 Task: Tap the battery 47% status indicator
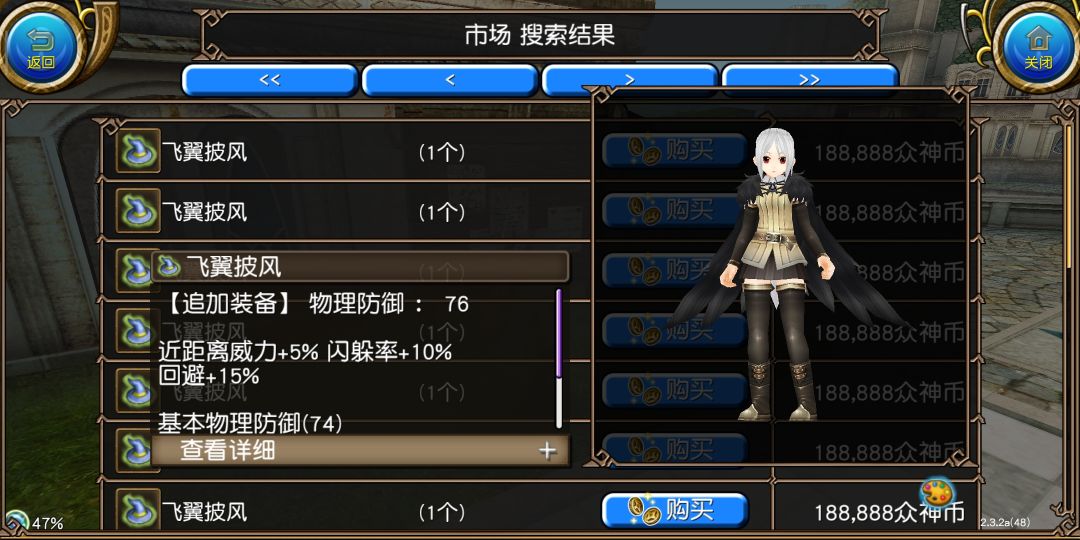point(34,522)
